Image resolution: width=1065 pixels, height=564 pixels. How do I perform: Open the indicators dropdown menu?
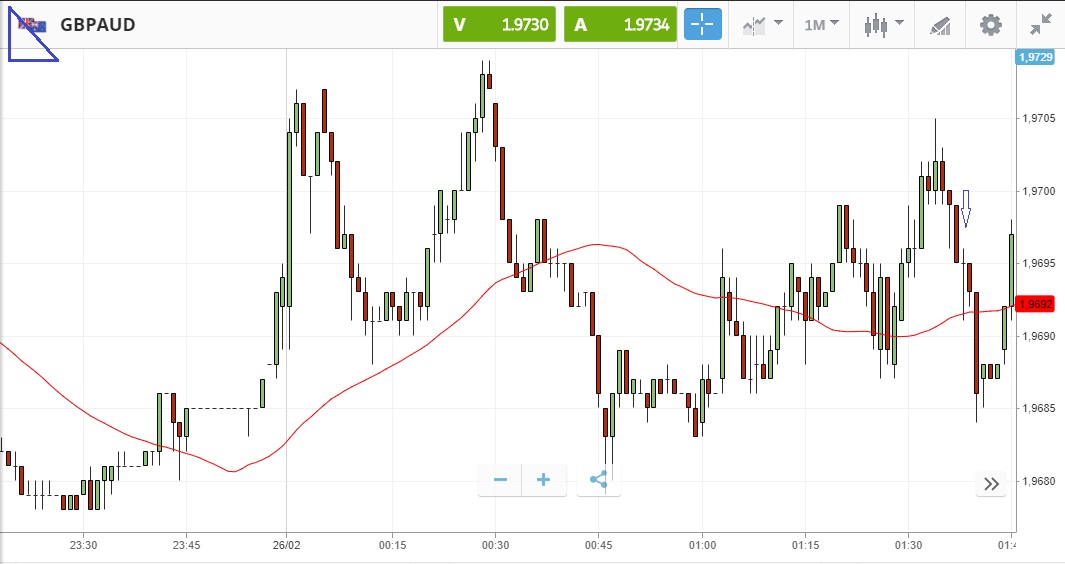762,25
